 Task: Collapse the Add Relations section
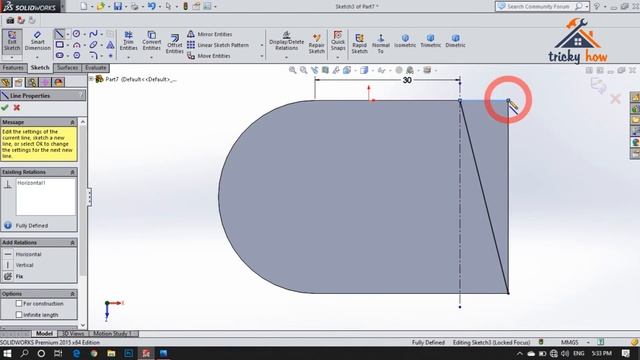73,242
